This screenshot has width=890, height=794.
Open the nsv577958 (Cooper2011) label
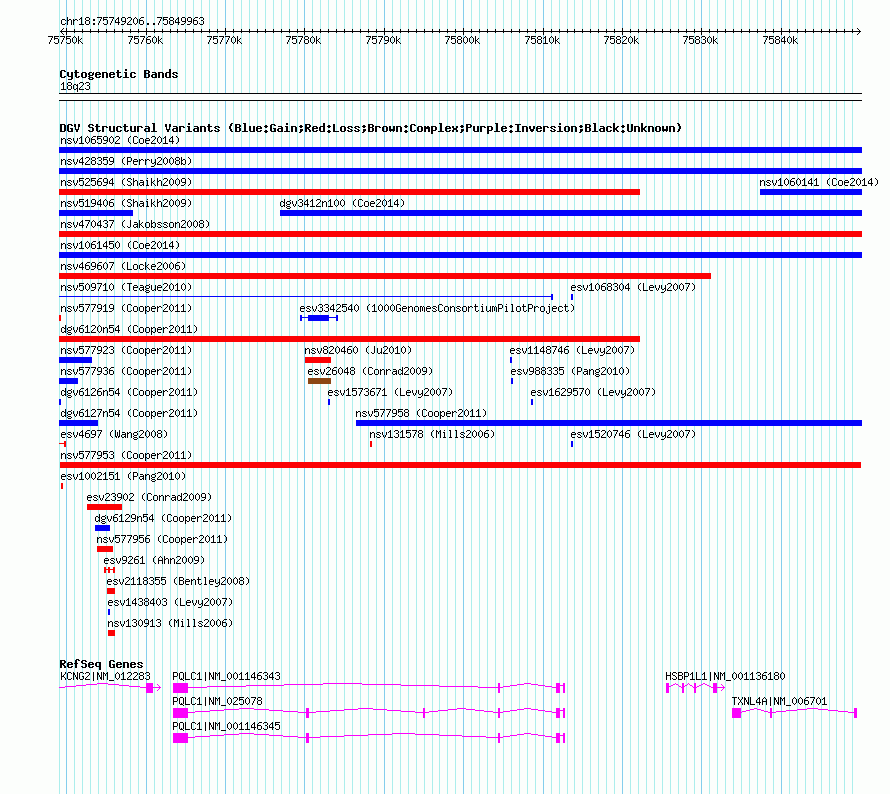click(x=421, y=413)
